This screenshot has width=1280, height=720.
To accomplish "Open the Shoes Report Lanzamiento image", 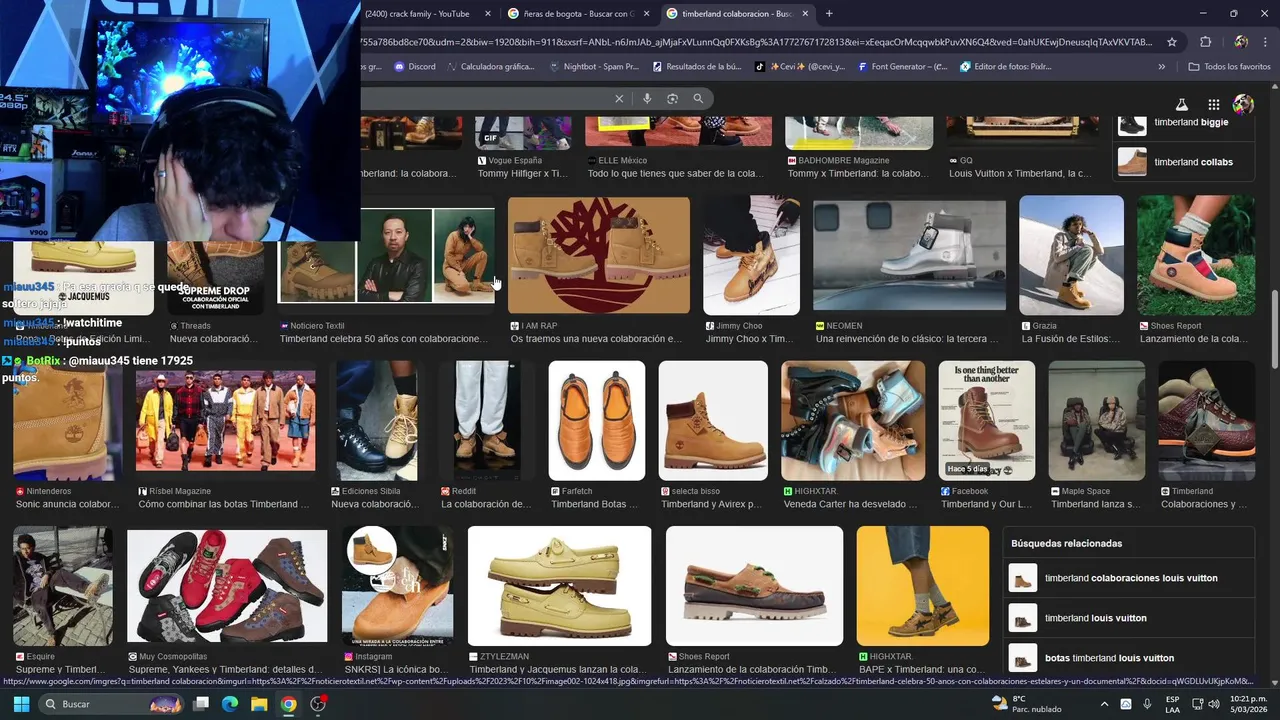I will [1196, 255].
